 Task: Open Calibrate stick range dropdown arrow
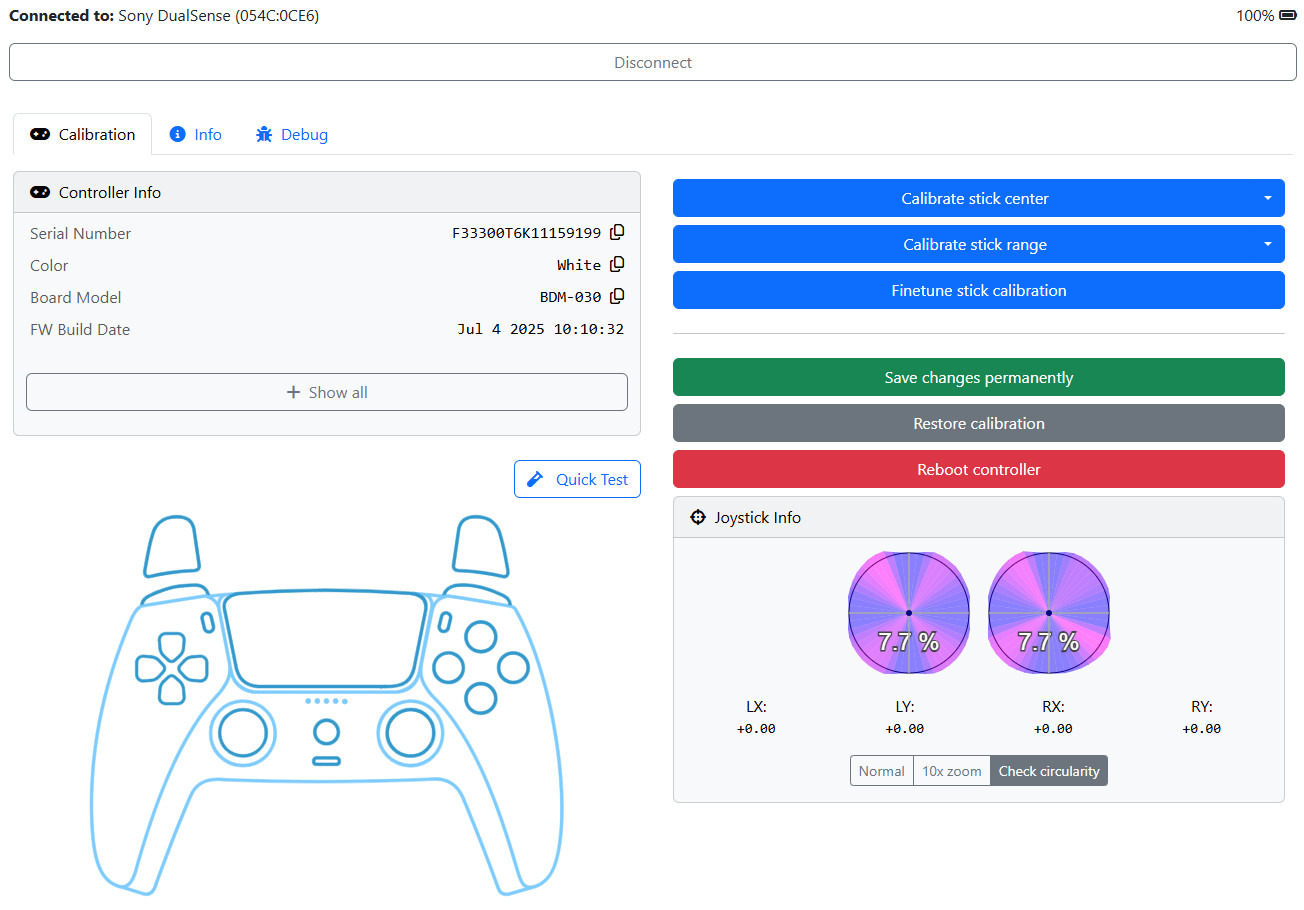click(x=1267, y=244)
